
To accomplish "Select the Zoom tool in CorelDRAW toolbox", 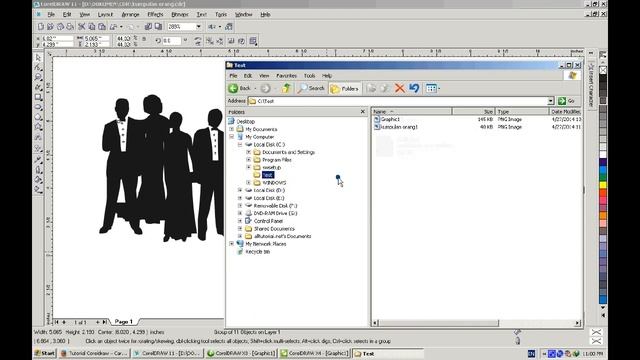I will (x=38, y=77).
